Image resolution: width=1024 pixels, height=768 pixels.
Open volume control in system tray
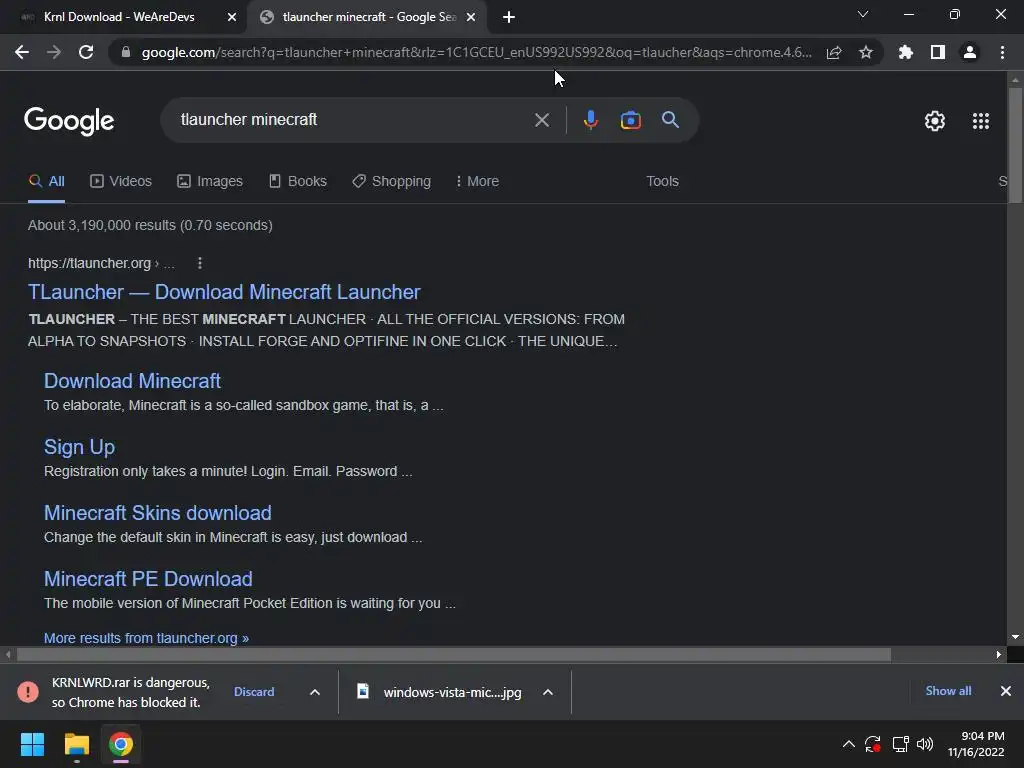(925, 744)
